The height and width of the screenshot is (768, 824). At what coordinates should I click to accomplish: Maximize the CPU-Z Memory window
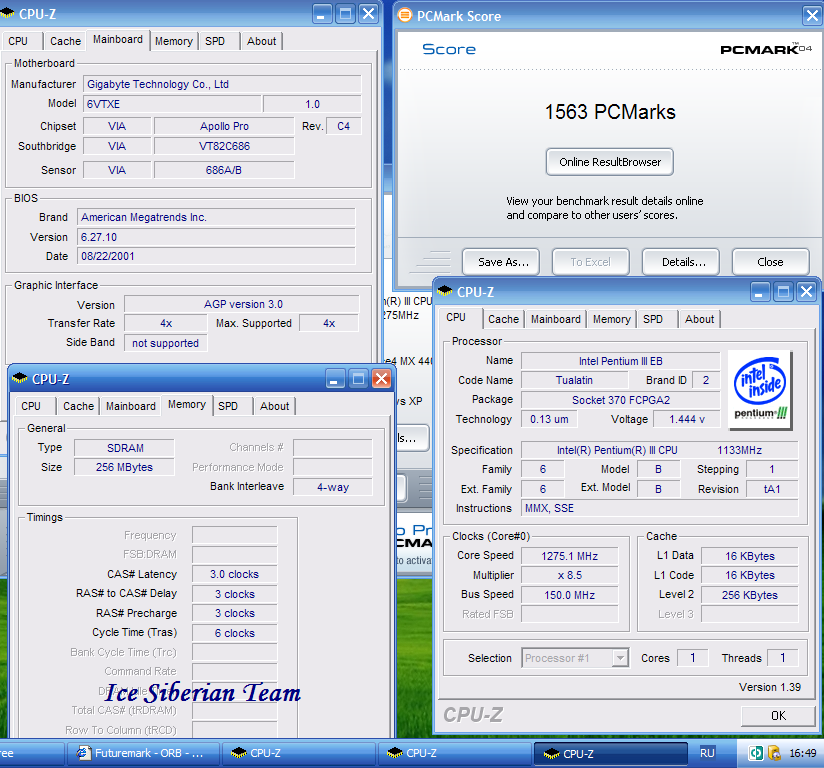point(358,378)
